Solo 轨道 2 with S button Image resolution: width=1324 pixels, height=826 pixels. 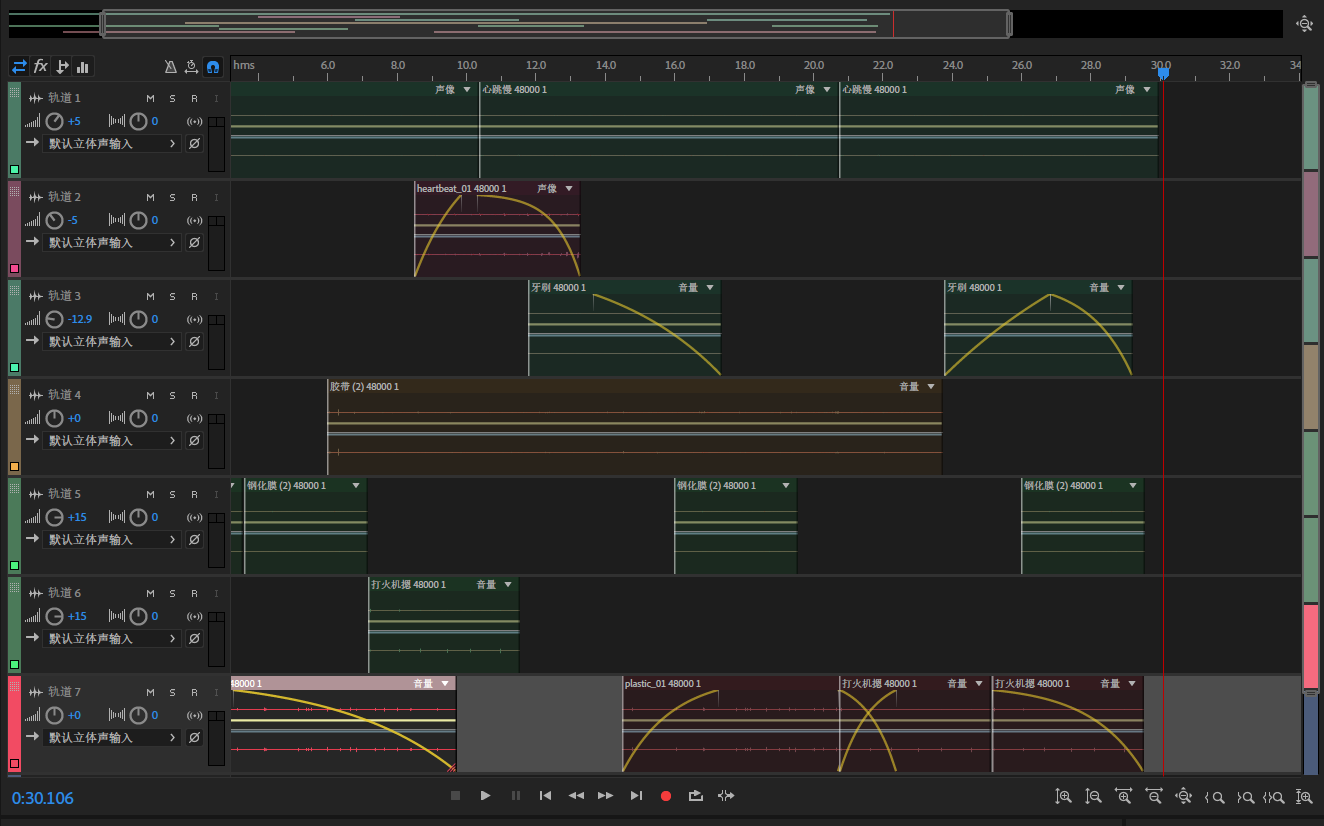pyautogui.click(x=172, y=197)
